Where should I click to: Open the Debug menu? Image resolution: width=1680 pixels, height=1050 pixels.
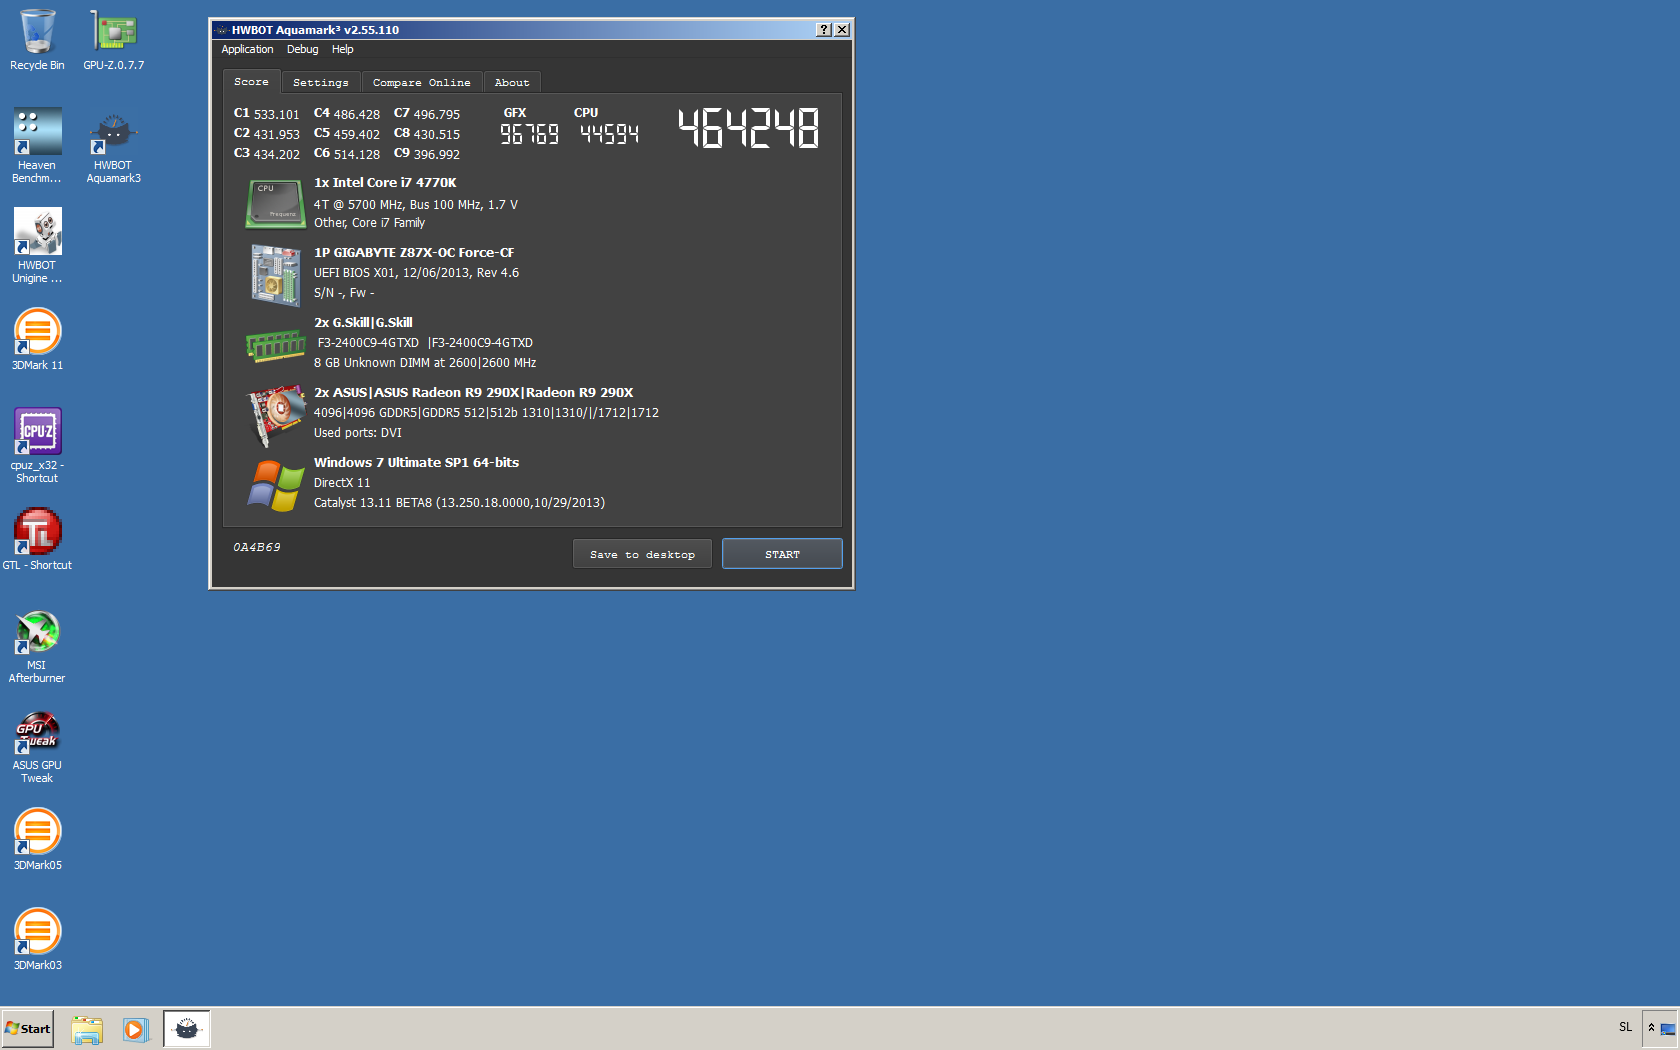click(302, 49)
